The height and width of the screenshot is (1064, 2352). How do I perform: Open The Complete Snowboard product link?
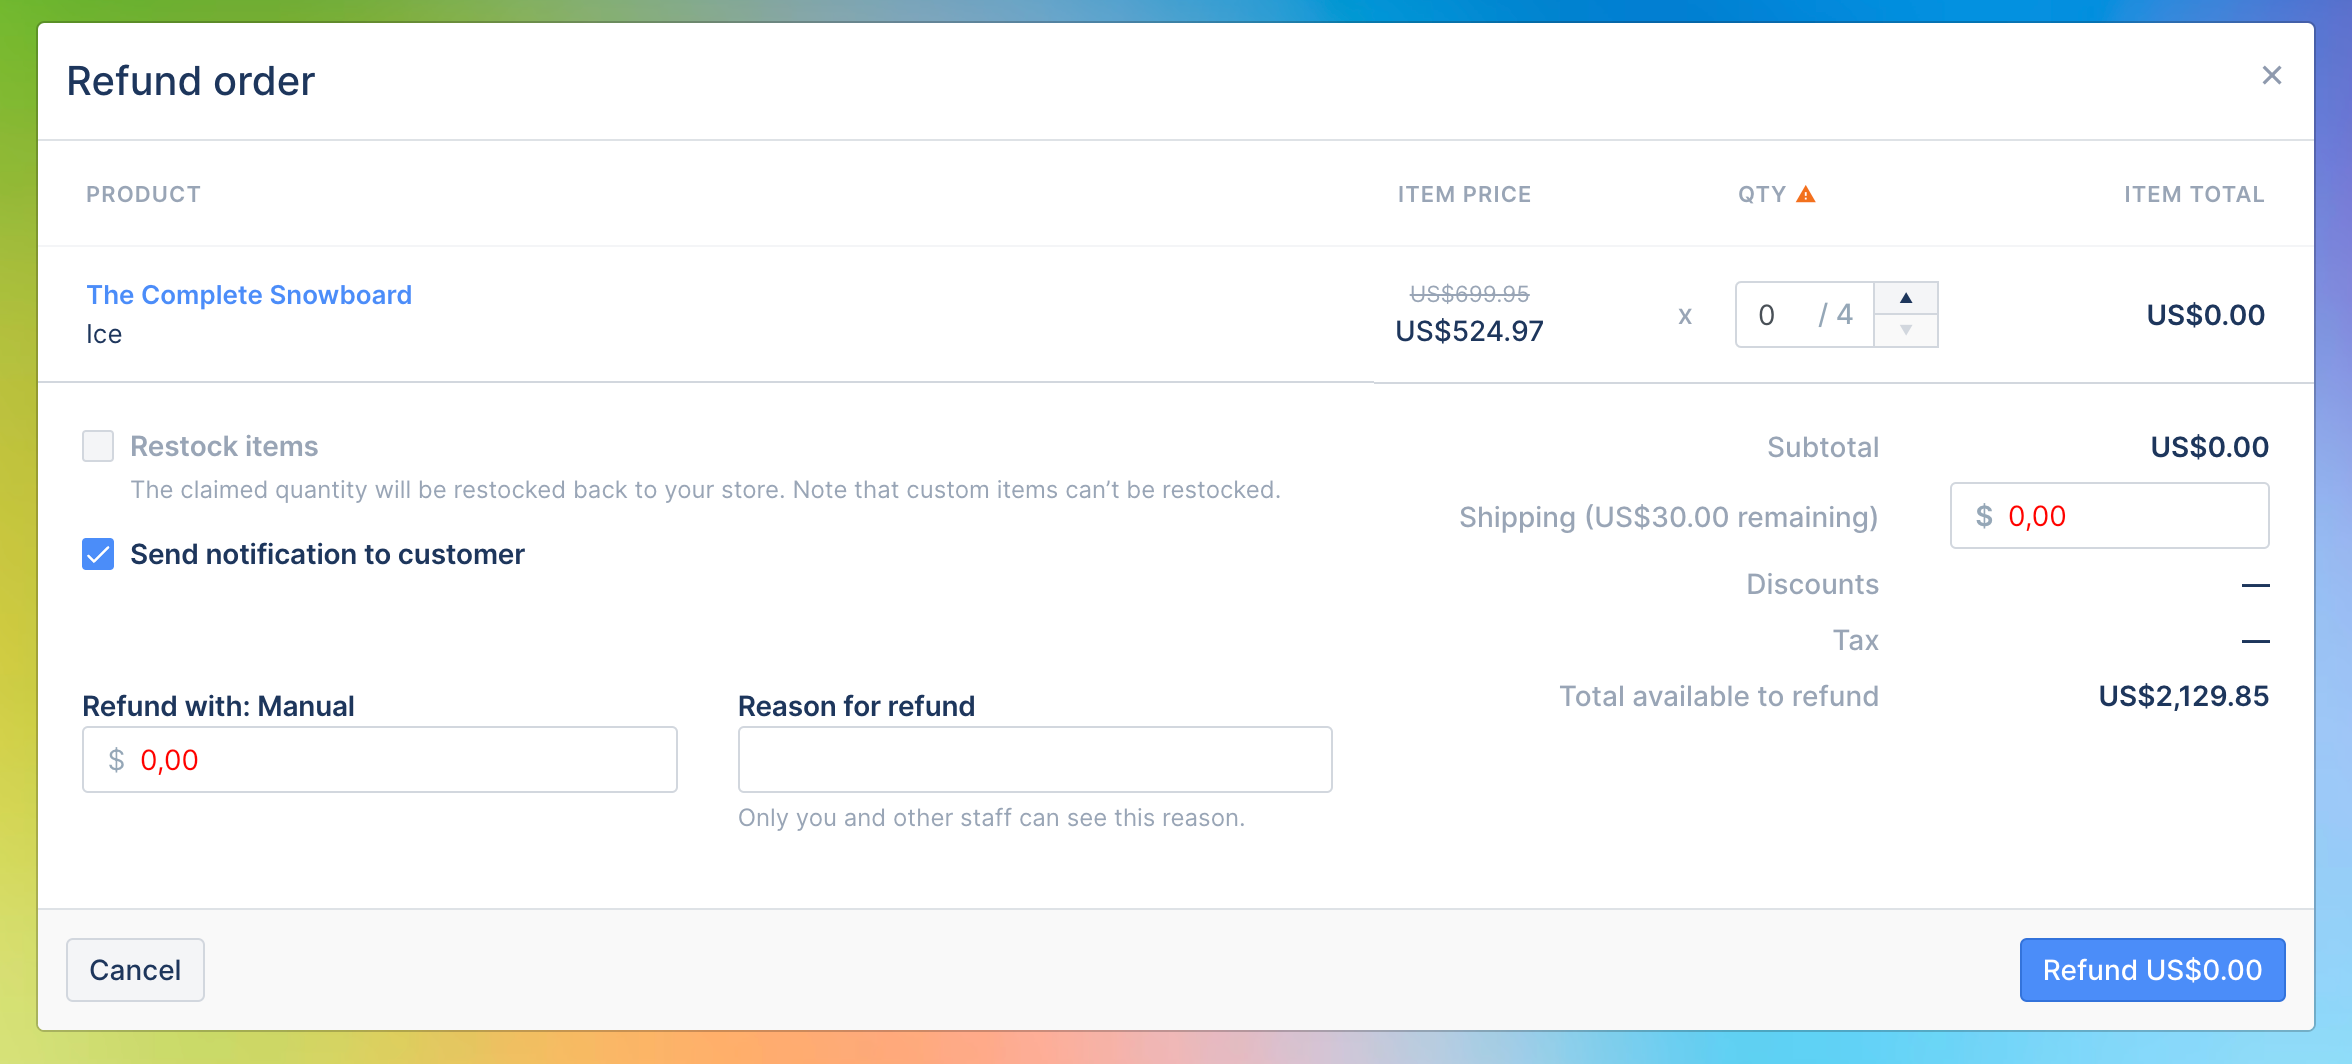pyautogui.click(x=249, y=295)
